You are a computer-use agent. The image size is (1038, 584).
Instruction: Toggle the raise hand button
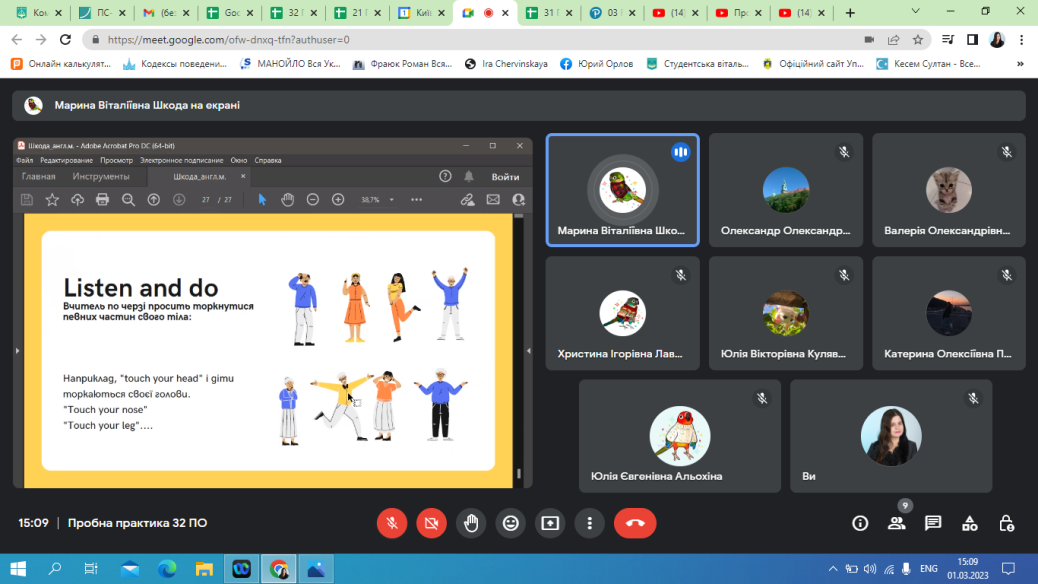click(x=471, y=523)
